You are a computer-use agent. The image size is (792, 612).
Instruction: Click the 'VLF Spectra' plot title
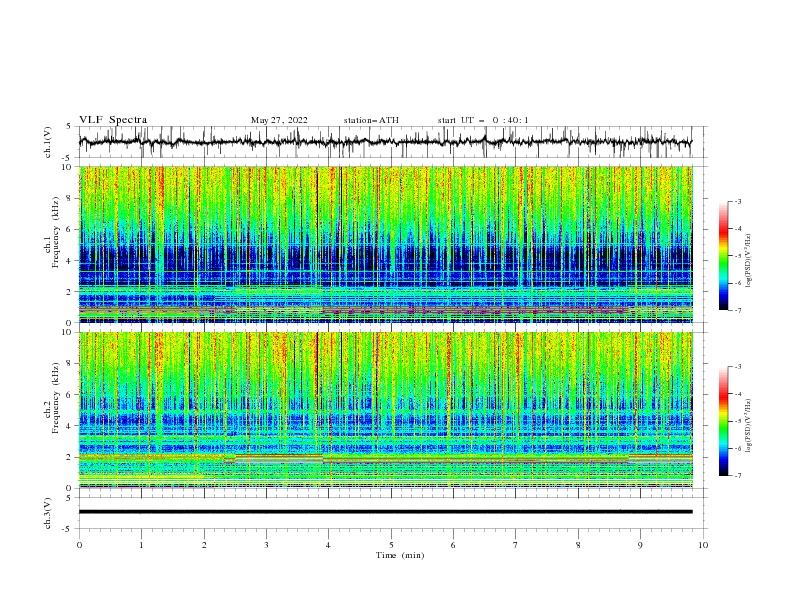pos(113,120)
